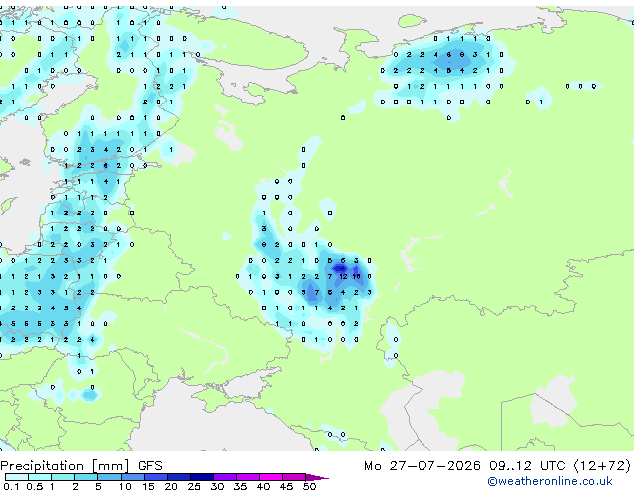Click the 15–20 mm legend color swatch
The height and width of the screenshot is (490, 634).
156,477
